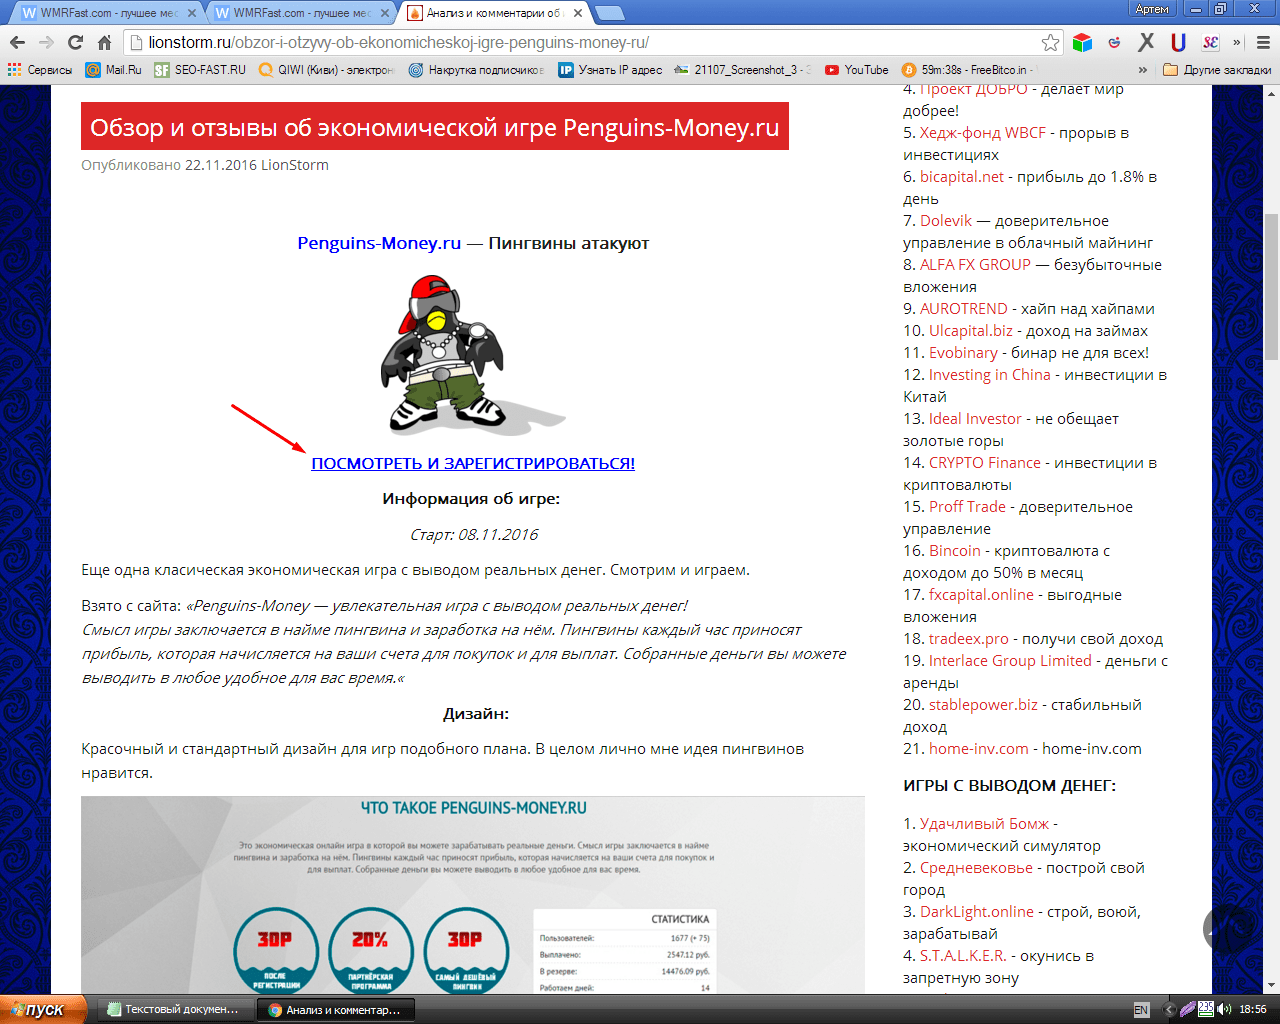1280x1024 pixels.
Task: Open the colored cube extension icon
Action: click(x=1082, y=42)
